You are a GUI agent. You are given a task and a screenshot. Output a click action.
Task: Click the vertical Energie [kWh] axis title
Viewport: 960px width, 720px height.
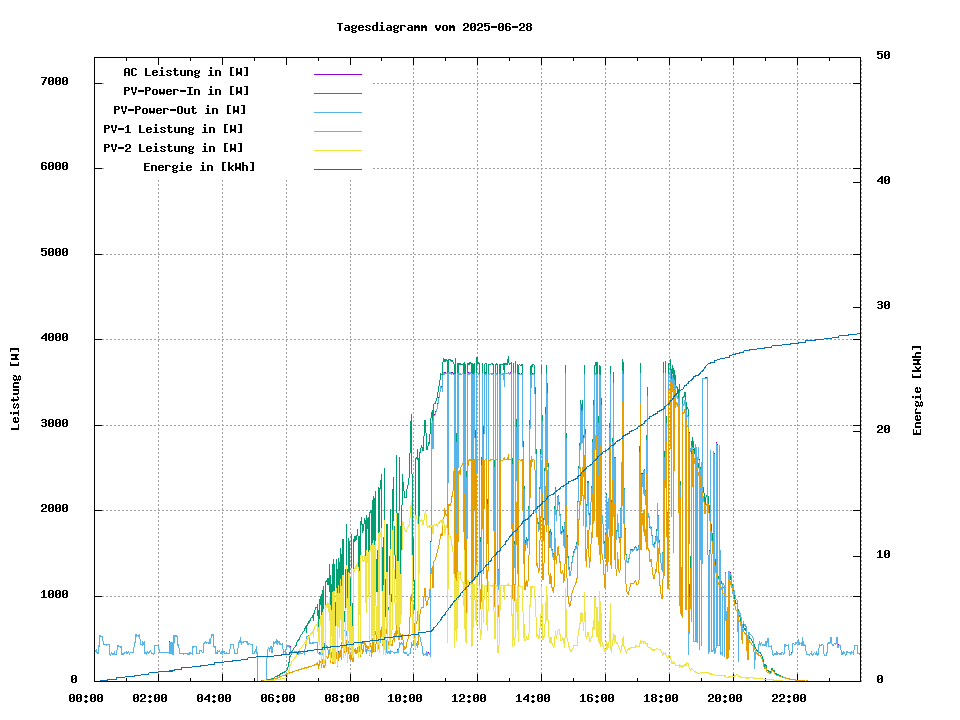click(917, 390)
